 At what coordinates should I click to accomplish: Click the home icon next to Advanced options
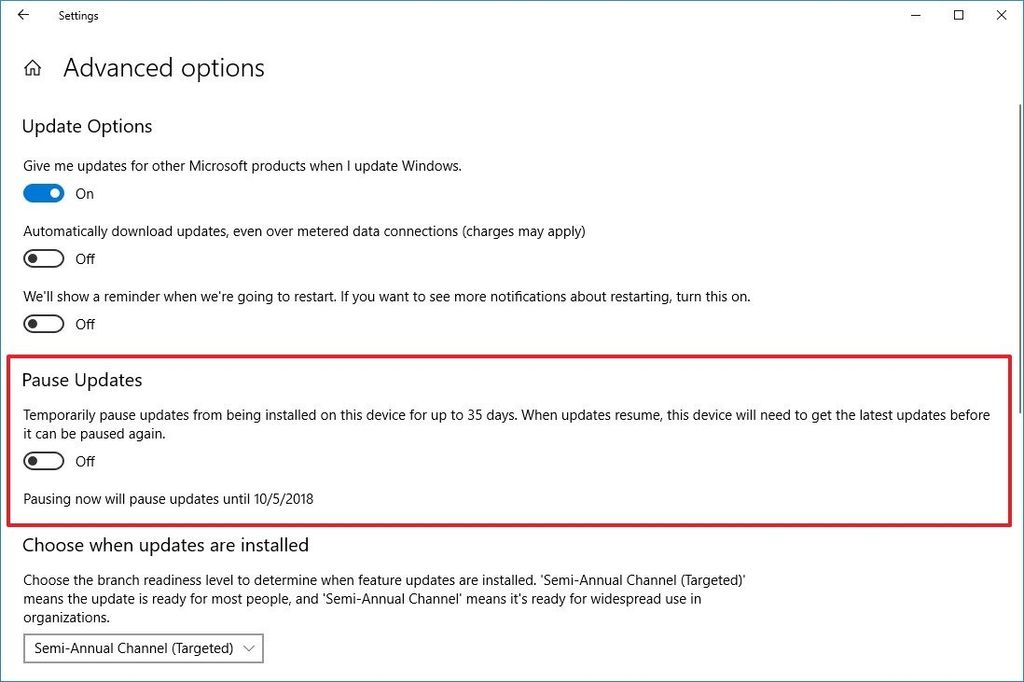[x=33, y=67]
